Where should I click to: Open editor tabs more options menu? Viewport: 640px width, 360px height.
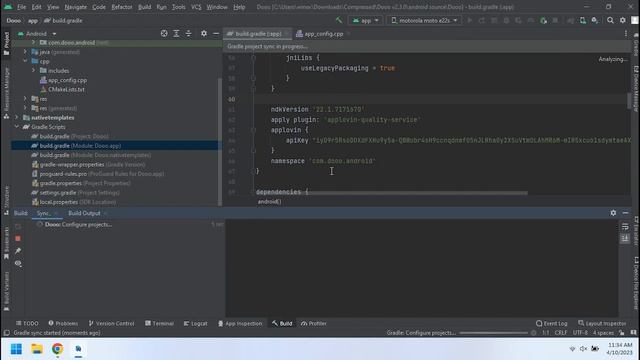click(626, 34)
